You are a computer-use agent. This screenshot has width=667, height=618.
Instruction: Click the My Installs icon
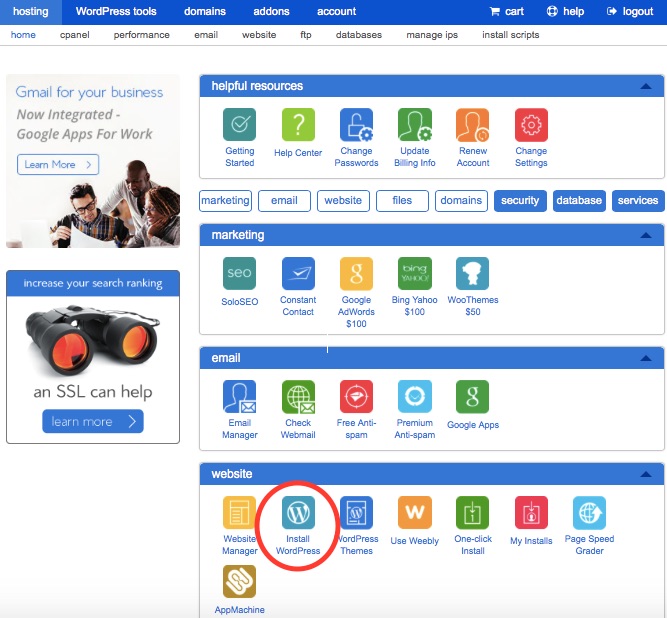pos(531,513)
